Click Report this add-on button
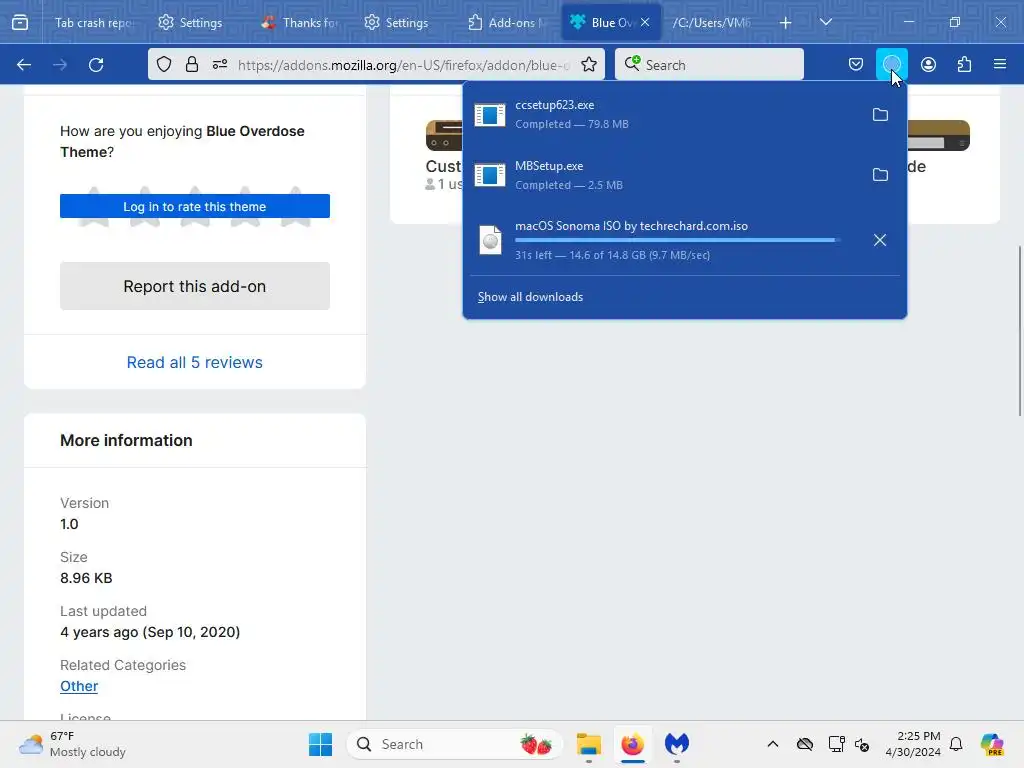Screen dimensions: 1024x768 pyautogui.click(x=195, y=286)
